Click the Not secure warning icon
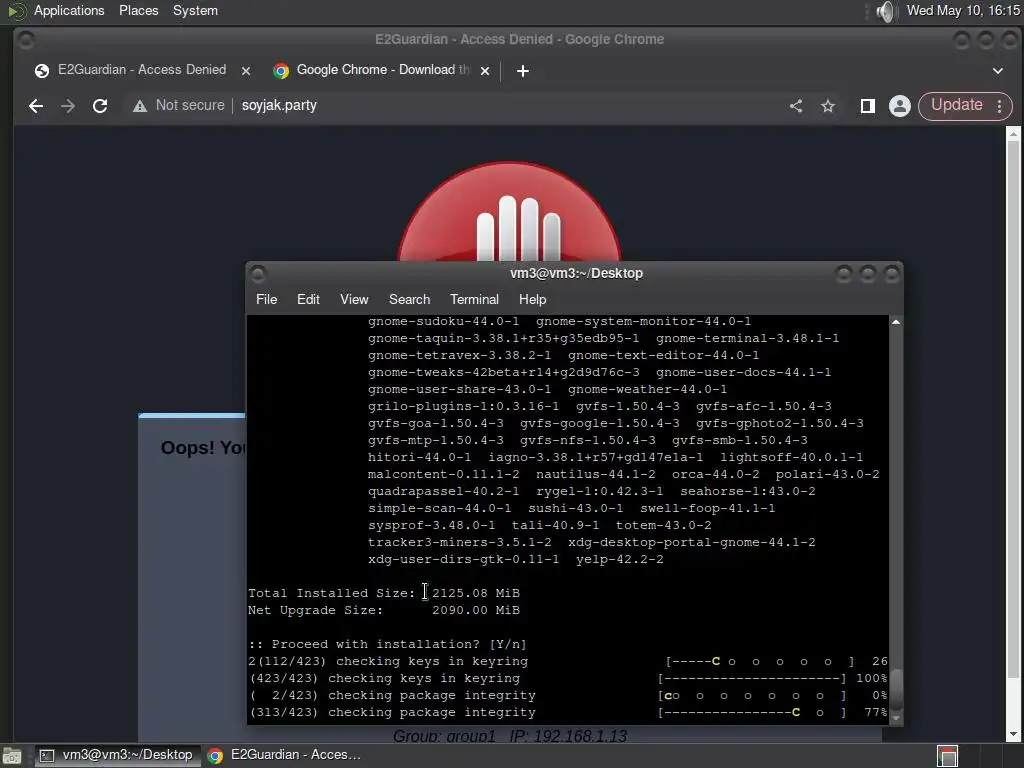The height and width of the screenshot is (768, 1024). [140, 106]
